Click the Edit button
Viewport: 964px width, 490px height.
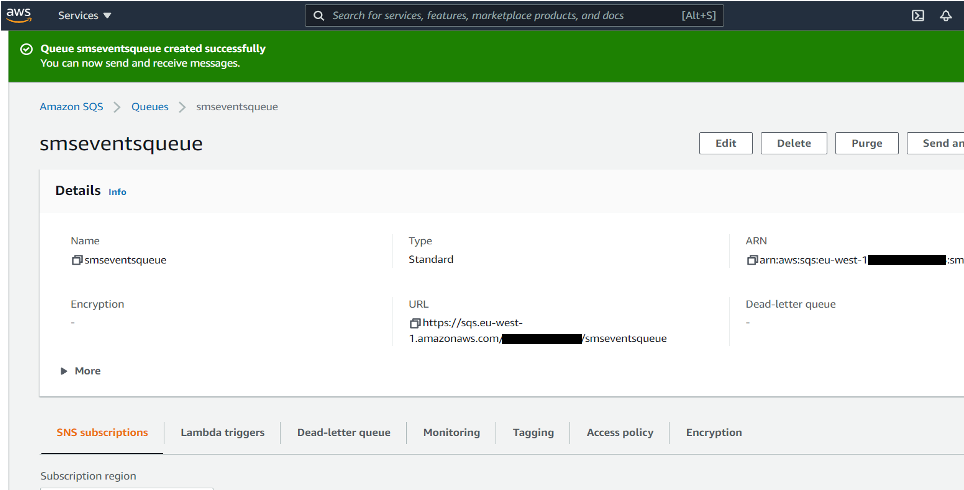coord(726,143)
